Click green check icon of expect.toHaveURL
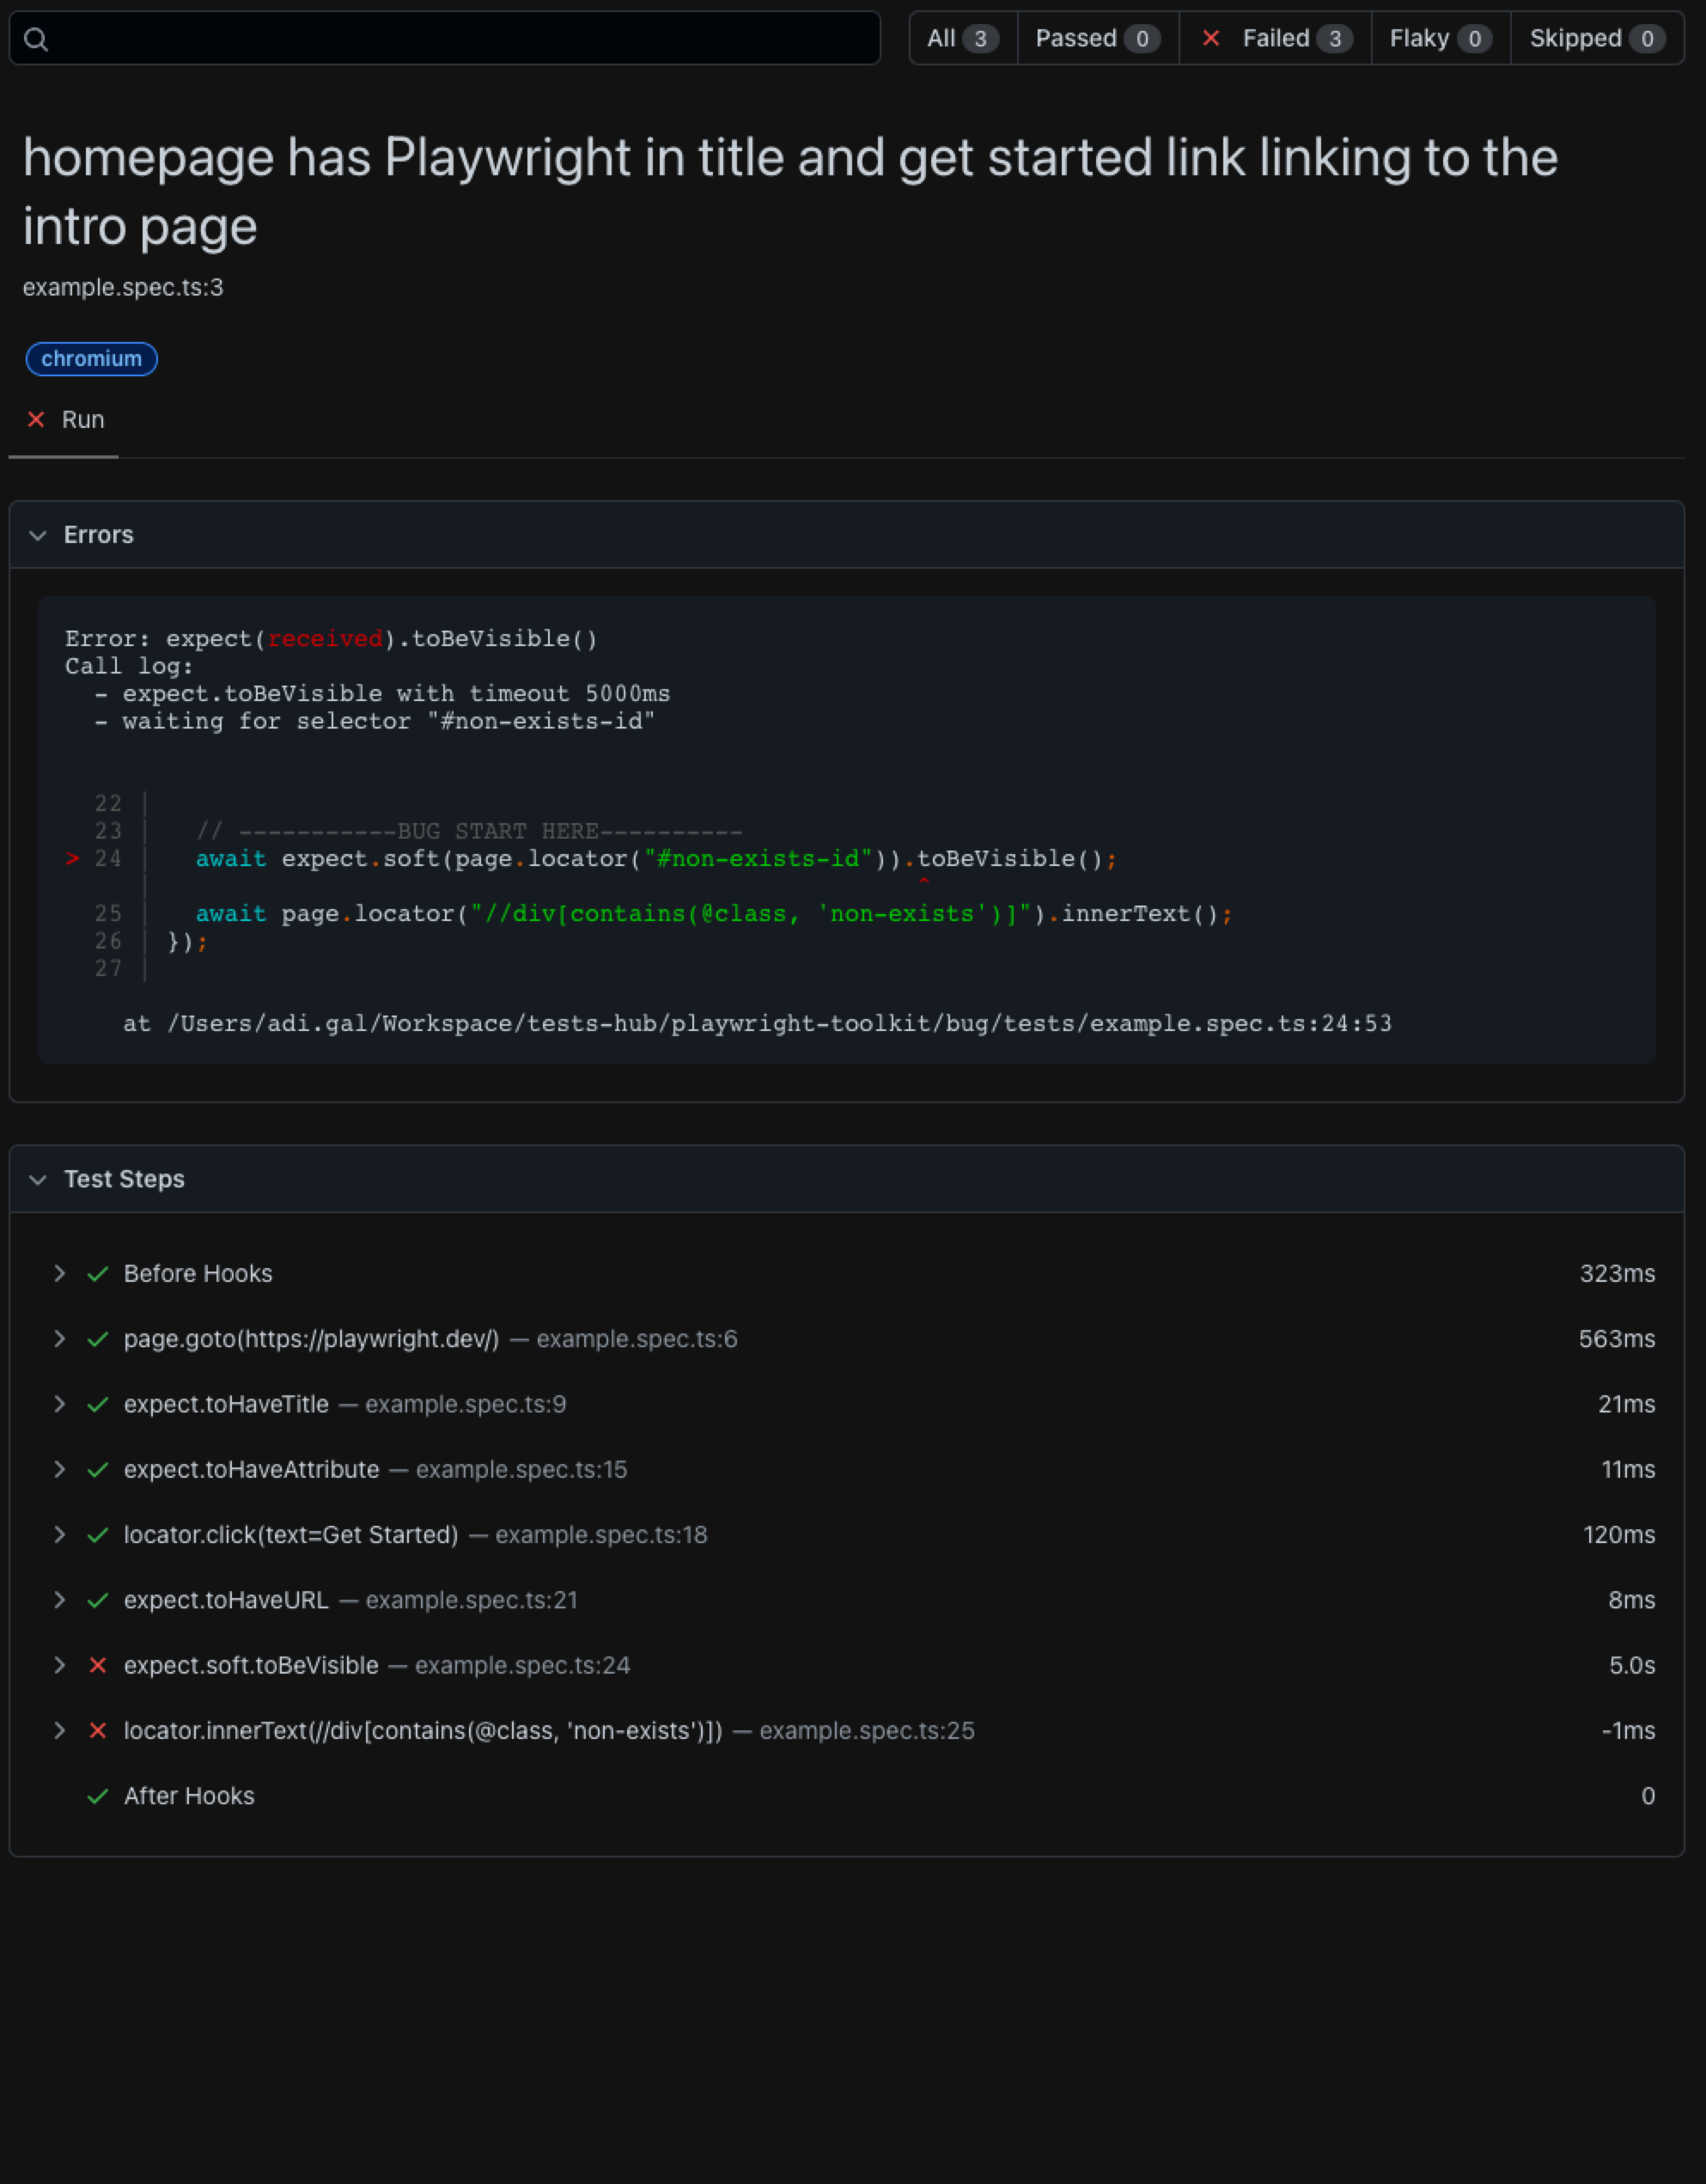 [98, 1601]
